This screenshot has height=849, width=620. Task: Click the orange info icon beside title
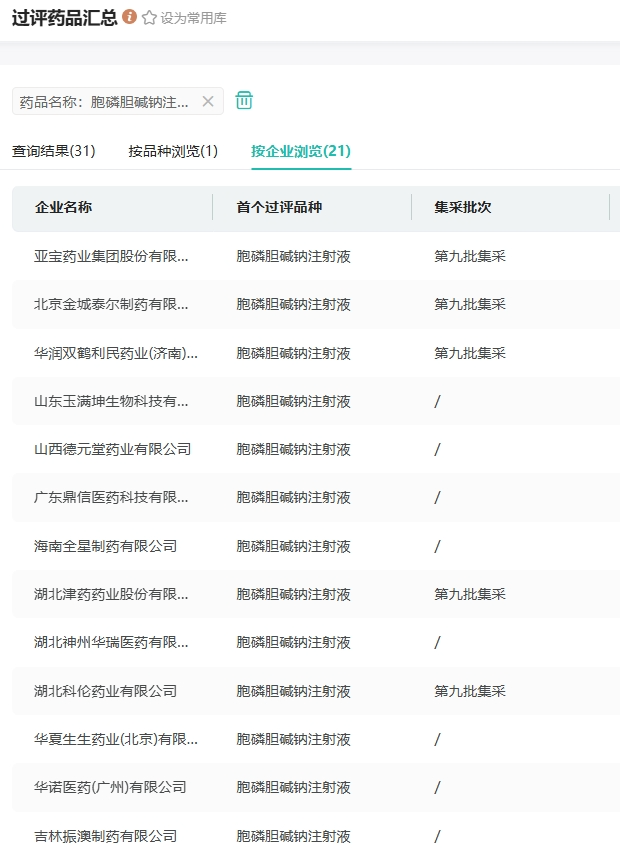[129, 17]
